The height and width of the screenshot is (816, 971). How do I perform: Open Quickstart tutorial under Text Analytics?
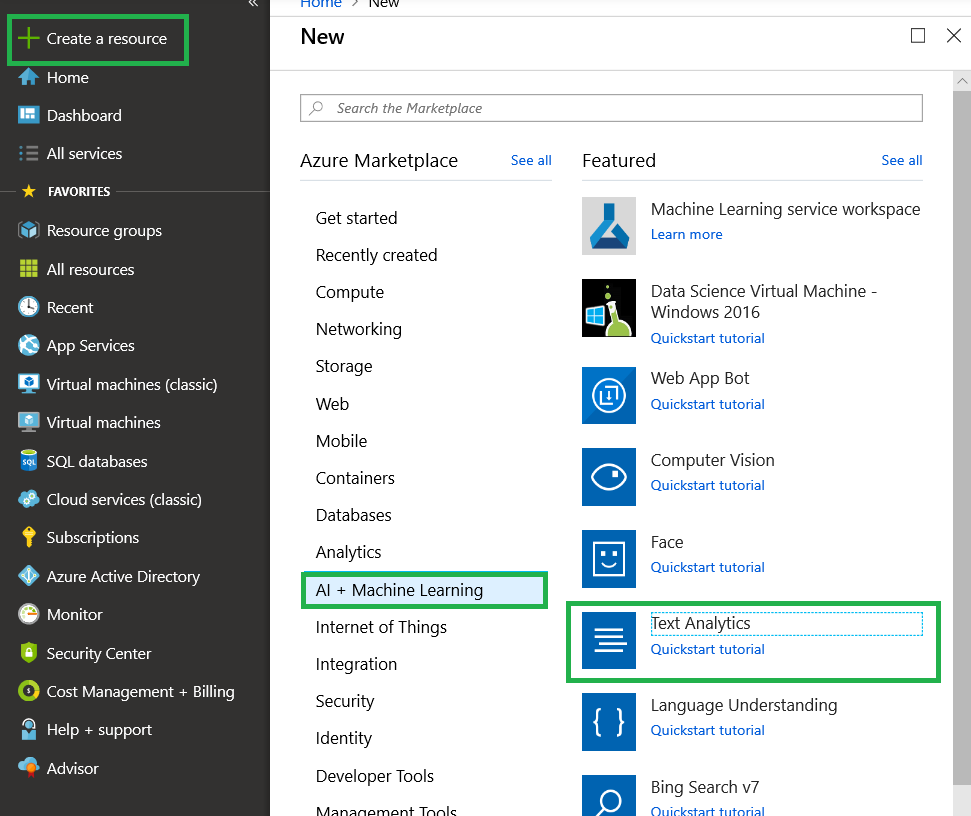pos(707,649)
